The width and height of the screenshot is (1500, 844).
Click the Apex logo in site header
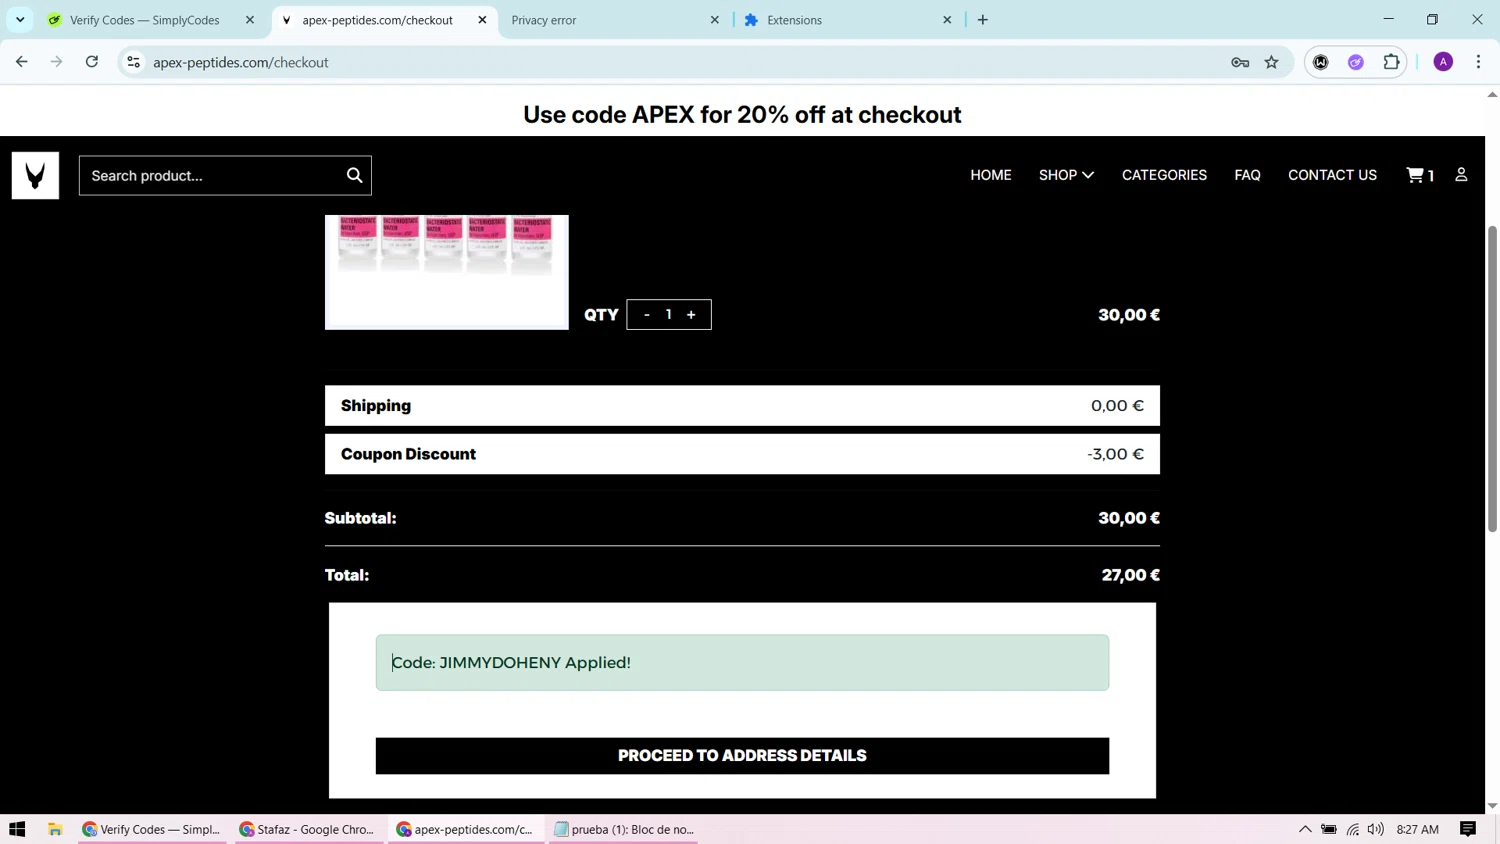[35, 175]
